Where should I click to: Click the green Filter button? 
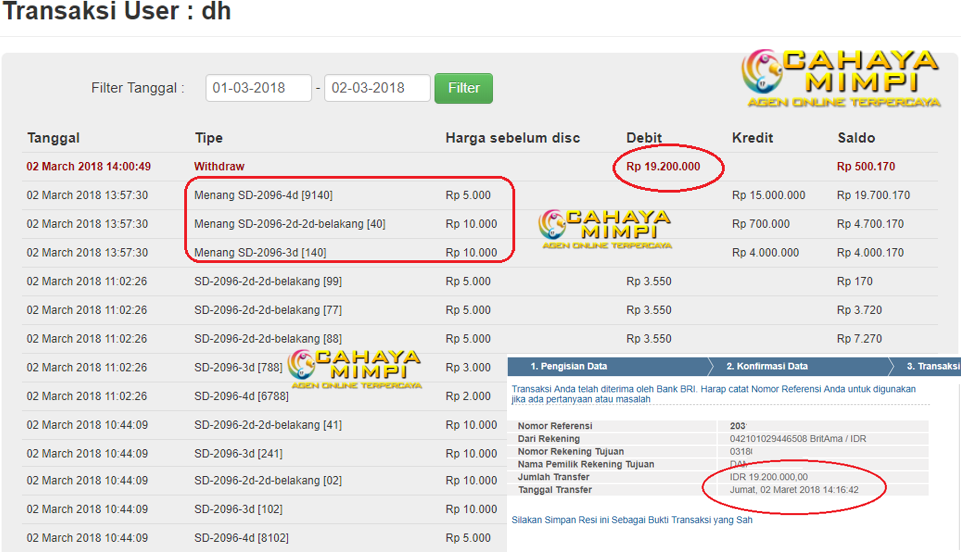pos(463,88)
